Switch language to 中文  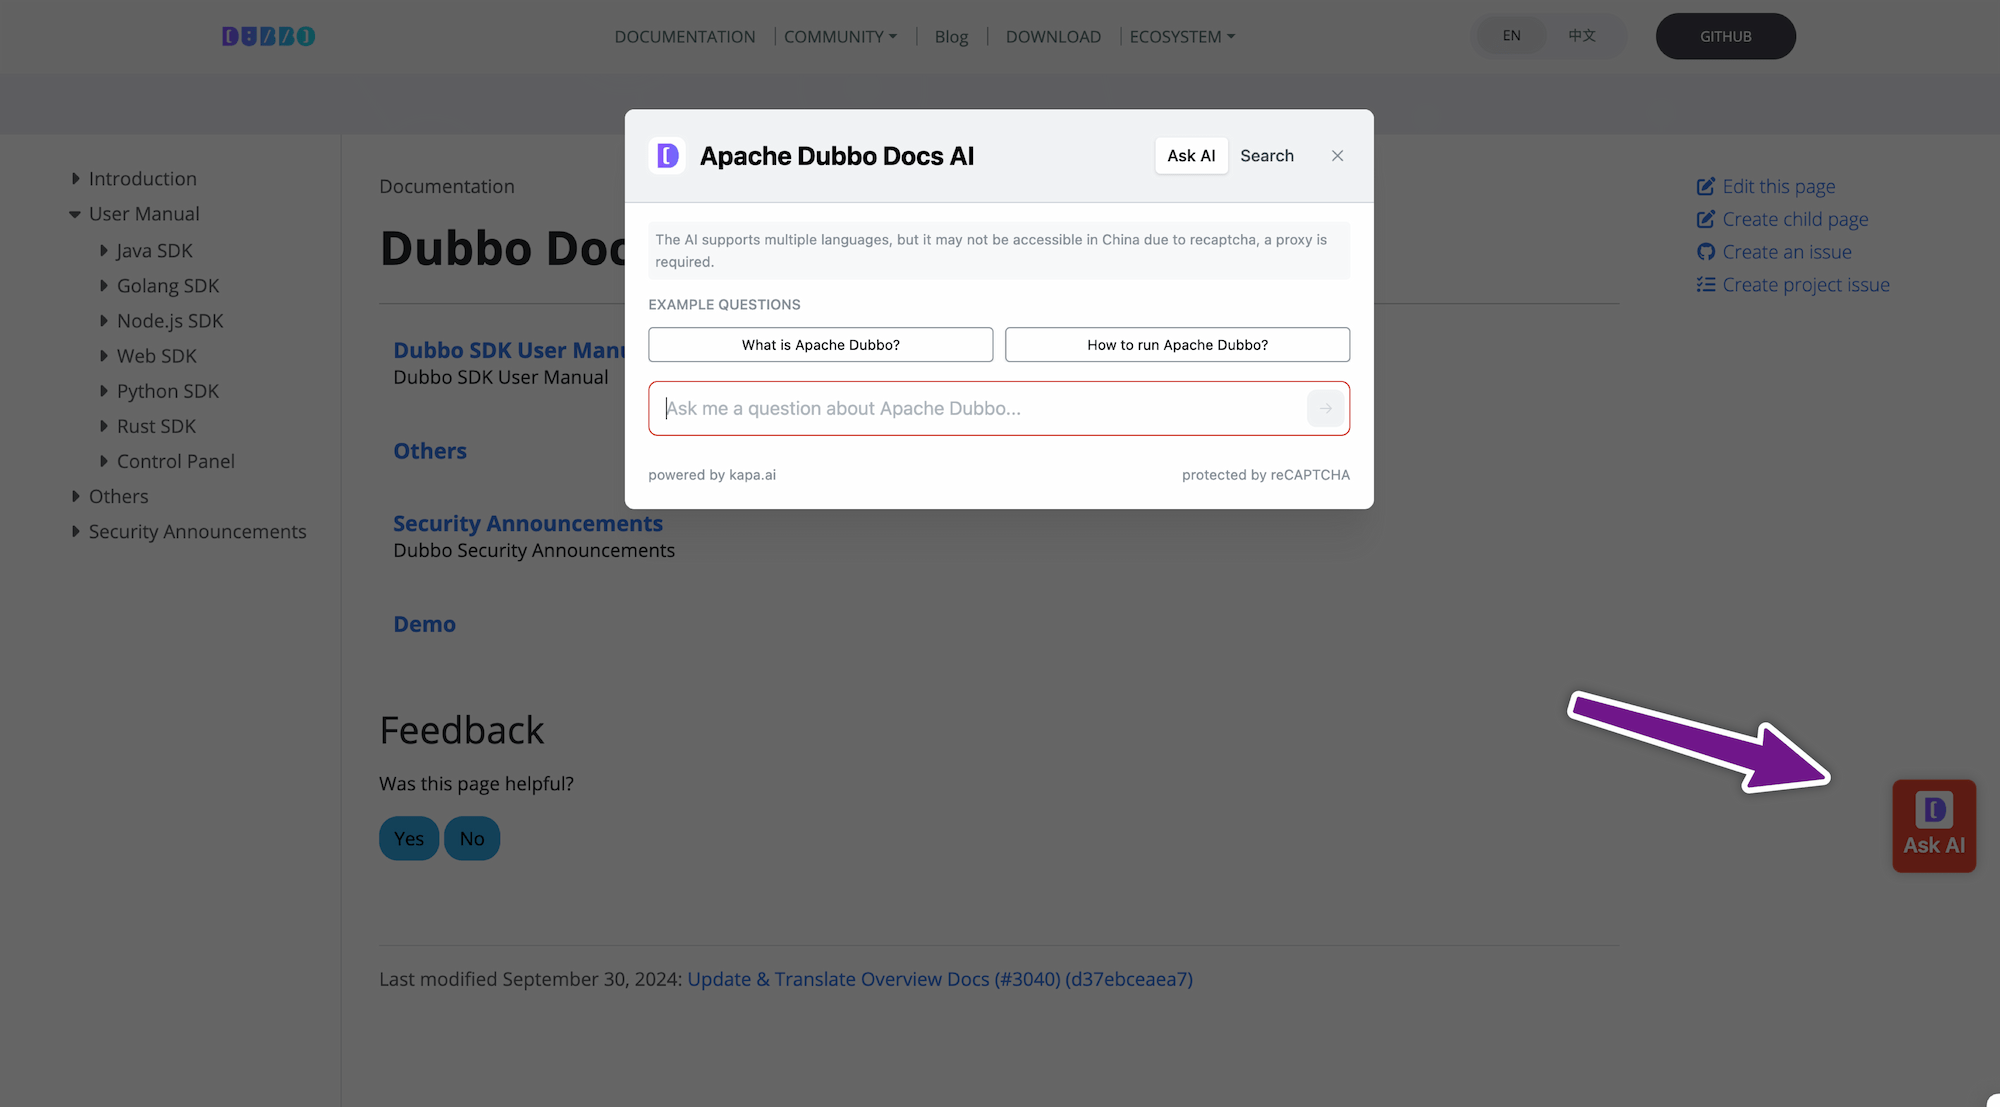(1582, 36)
